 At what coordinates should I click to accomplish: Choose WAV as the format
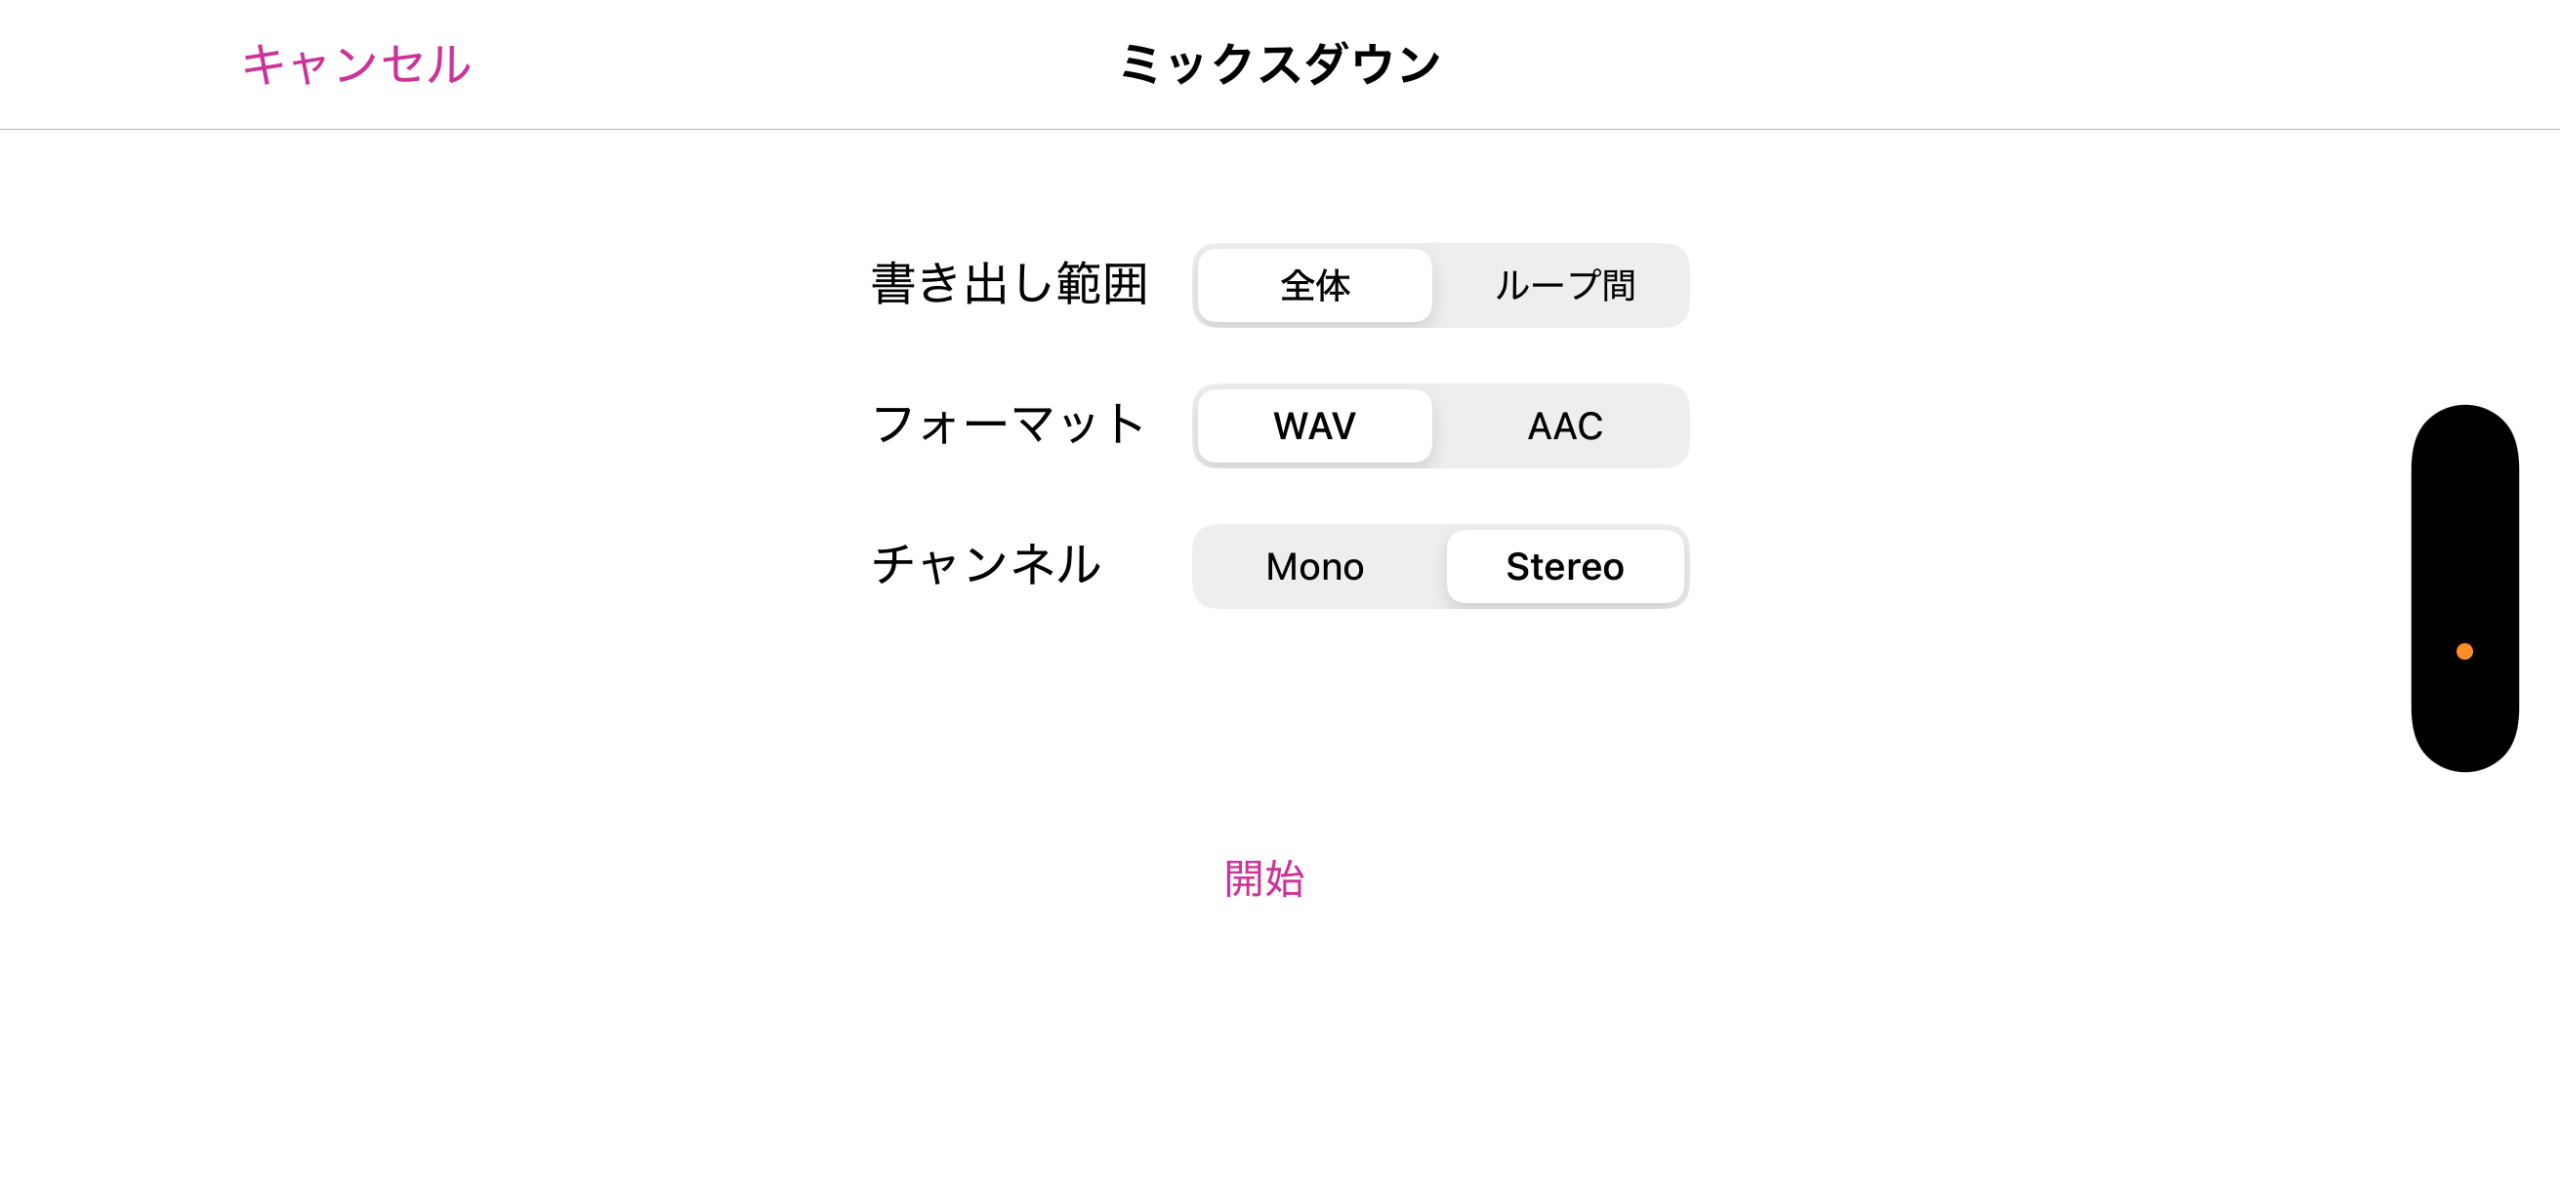[x=1314, y=427]
